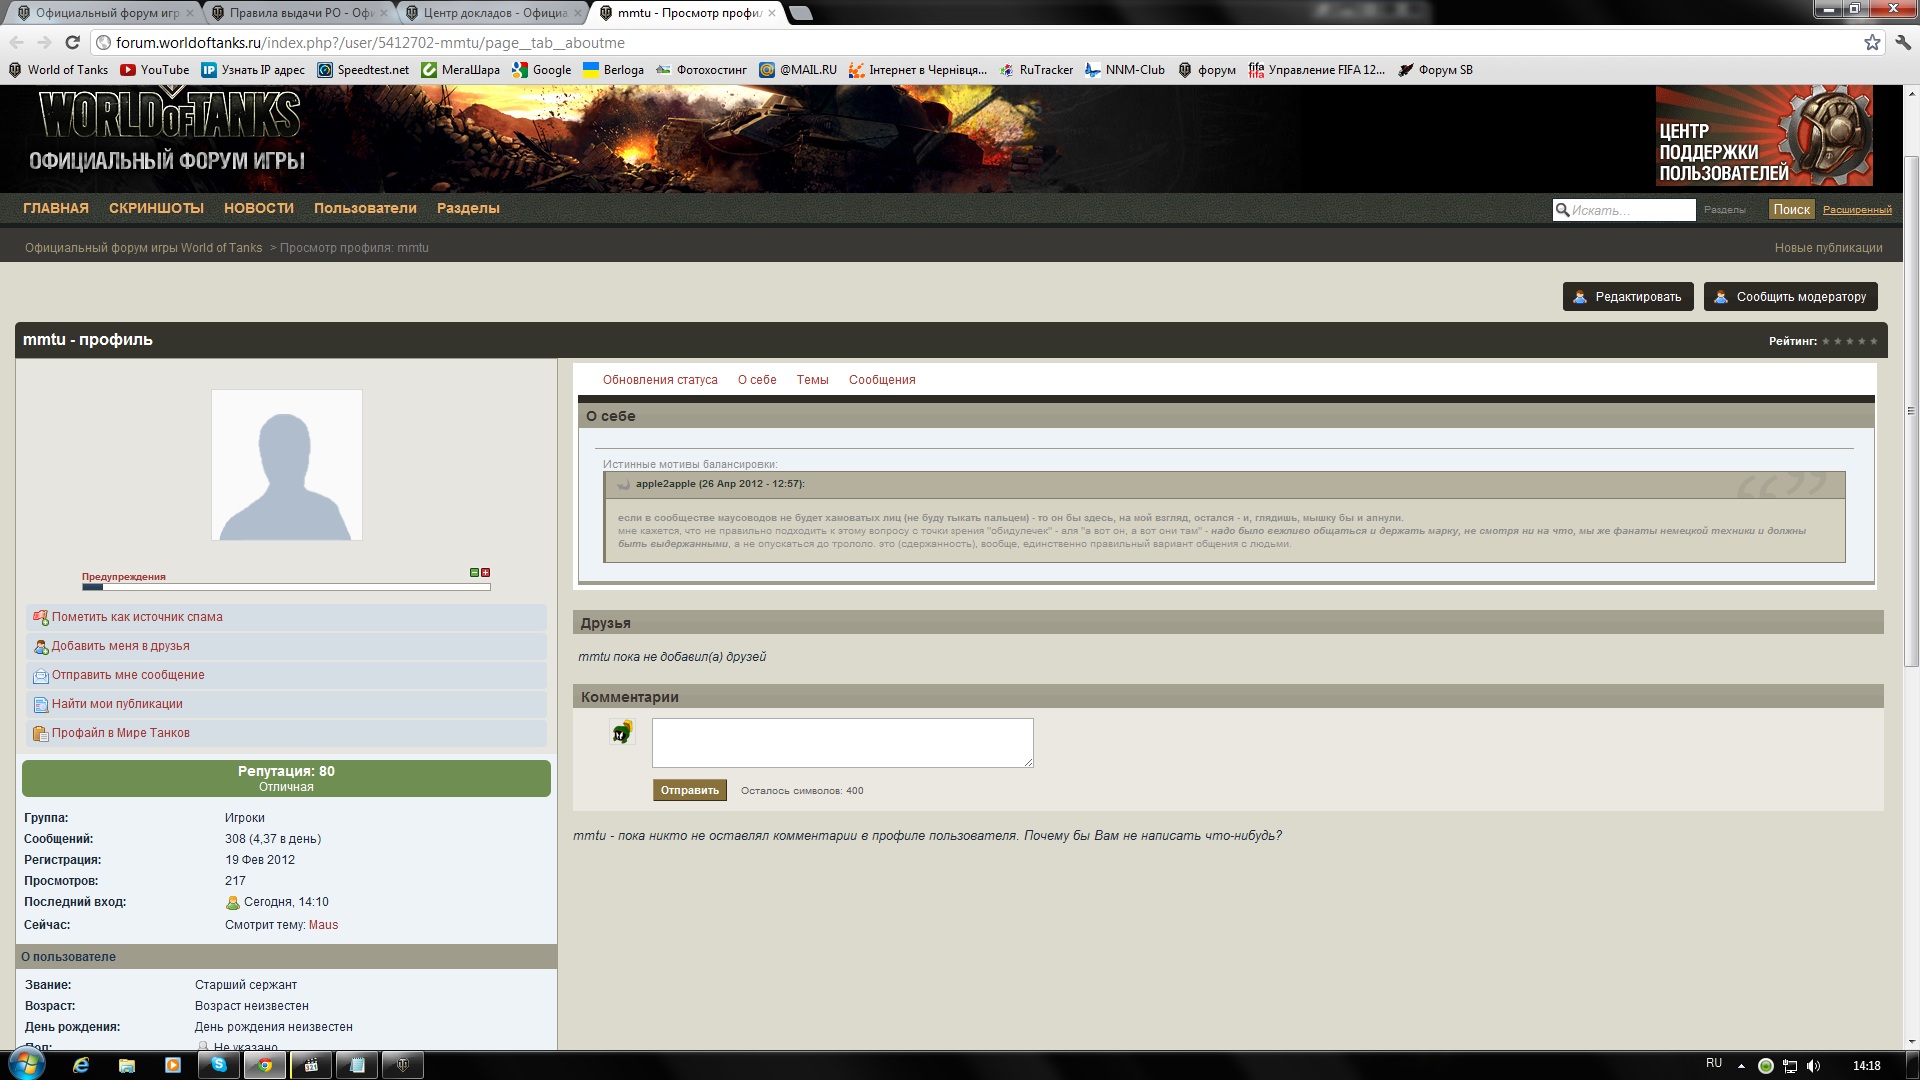Screen dimensions: 1920x1080
Task: Open the user support center banner
Action: pyautogui.click(x=1764, y=136)
